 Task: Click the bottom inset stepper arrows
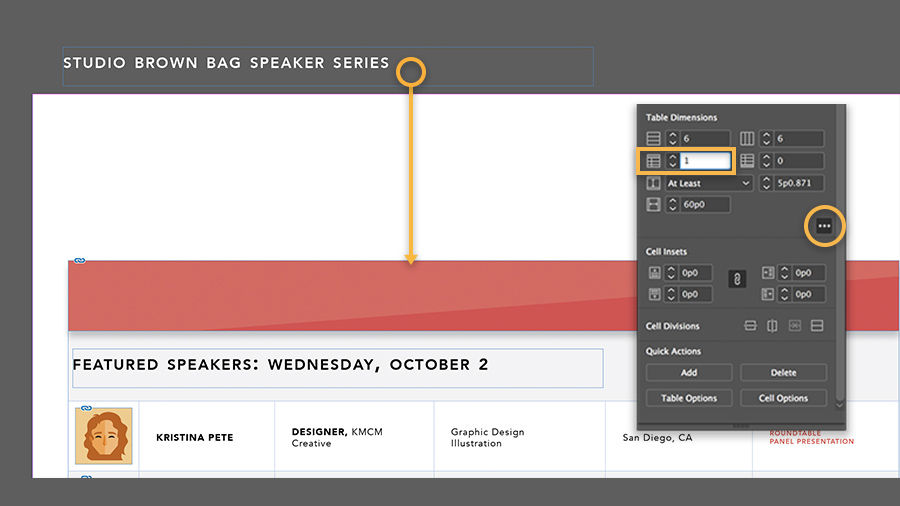point(671,294)
